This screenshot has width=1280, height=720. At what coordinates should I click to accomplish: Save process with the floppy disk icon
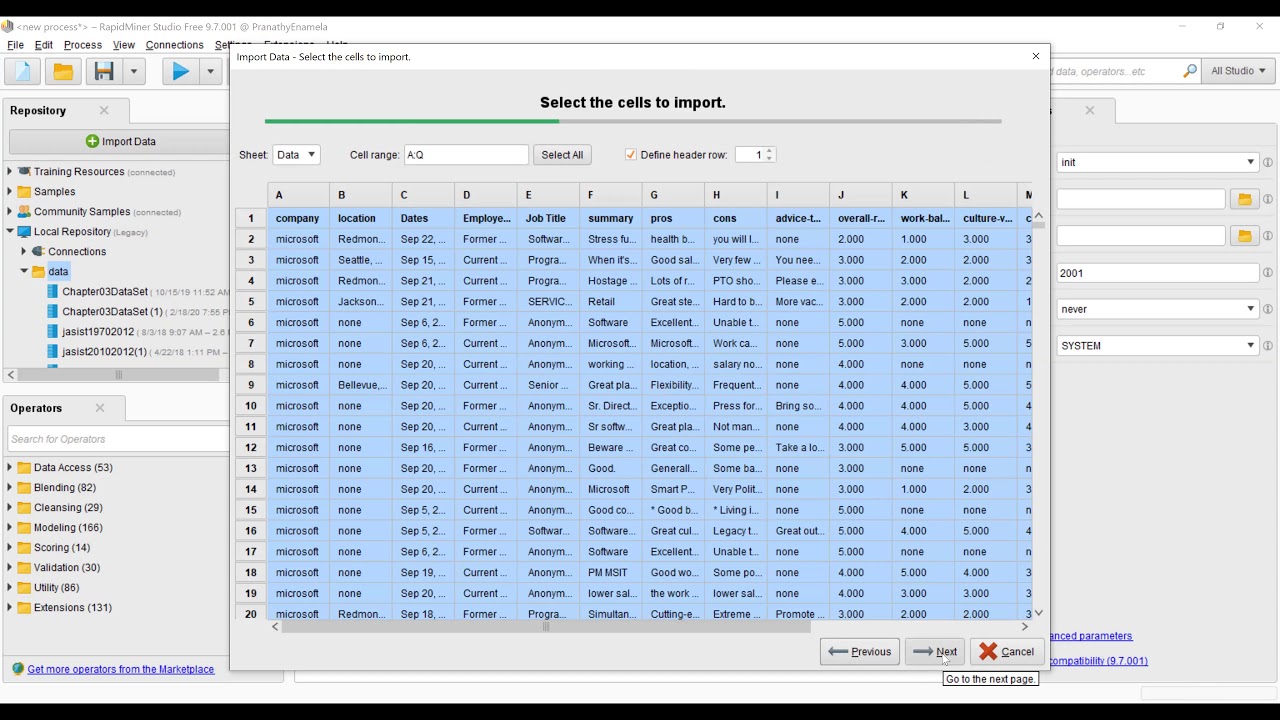[x=103, y=71]
